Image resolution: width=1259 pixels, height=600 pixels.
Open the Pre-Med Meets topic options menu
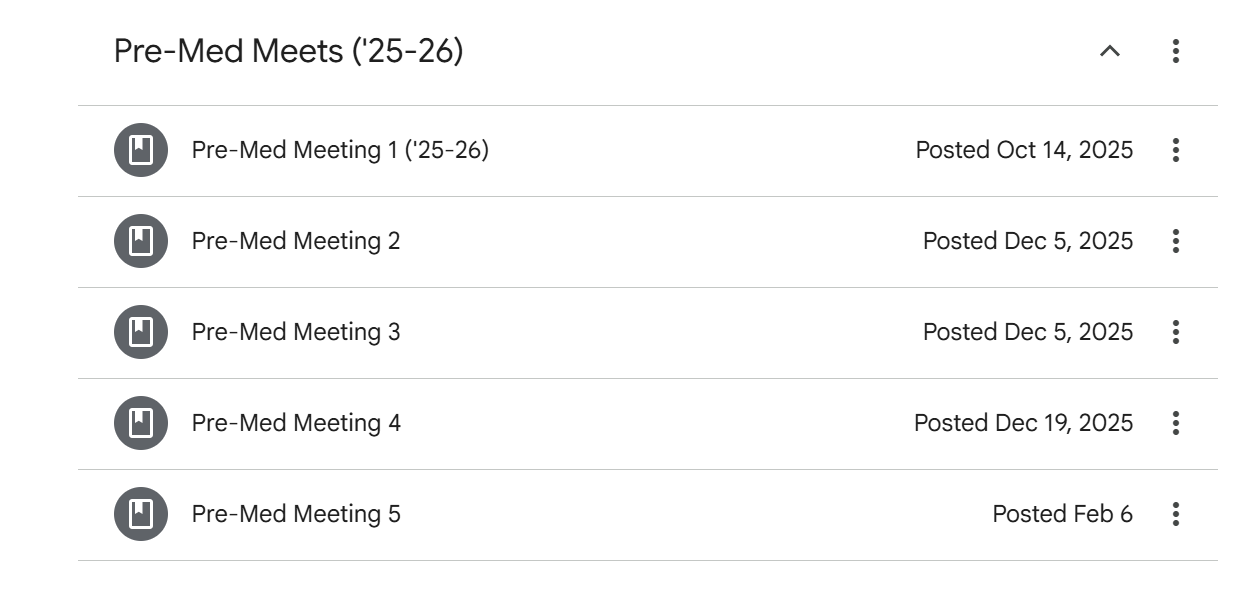click(x=1175, y=51)
